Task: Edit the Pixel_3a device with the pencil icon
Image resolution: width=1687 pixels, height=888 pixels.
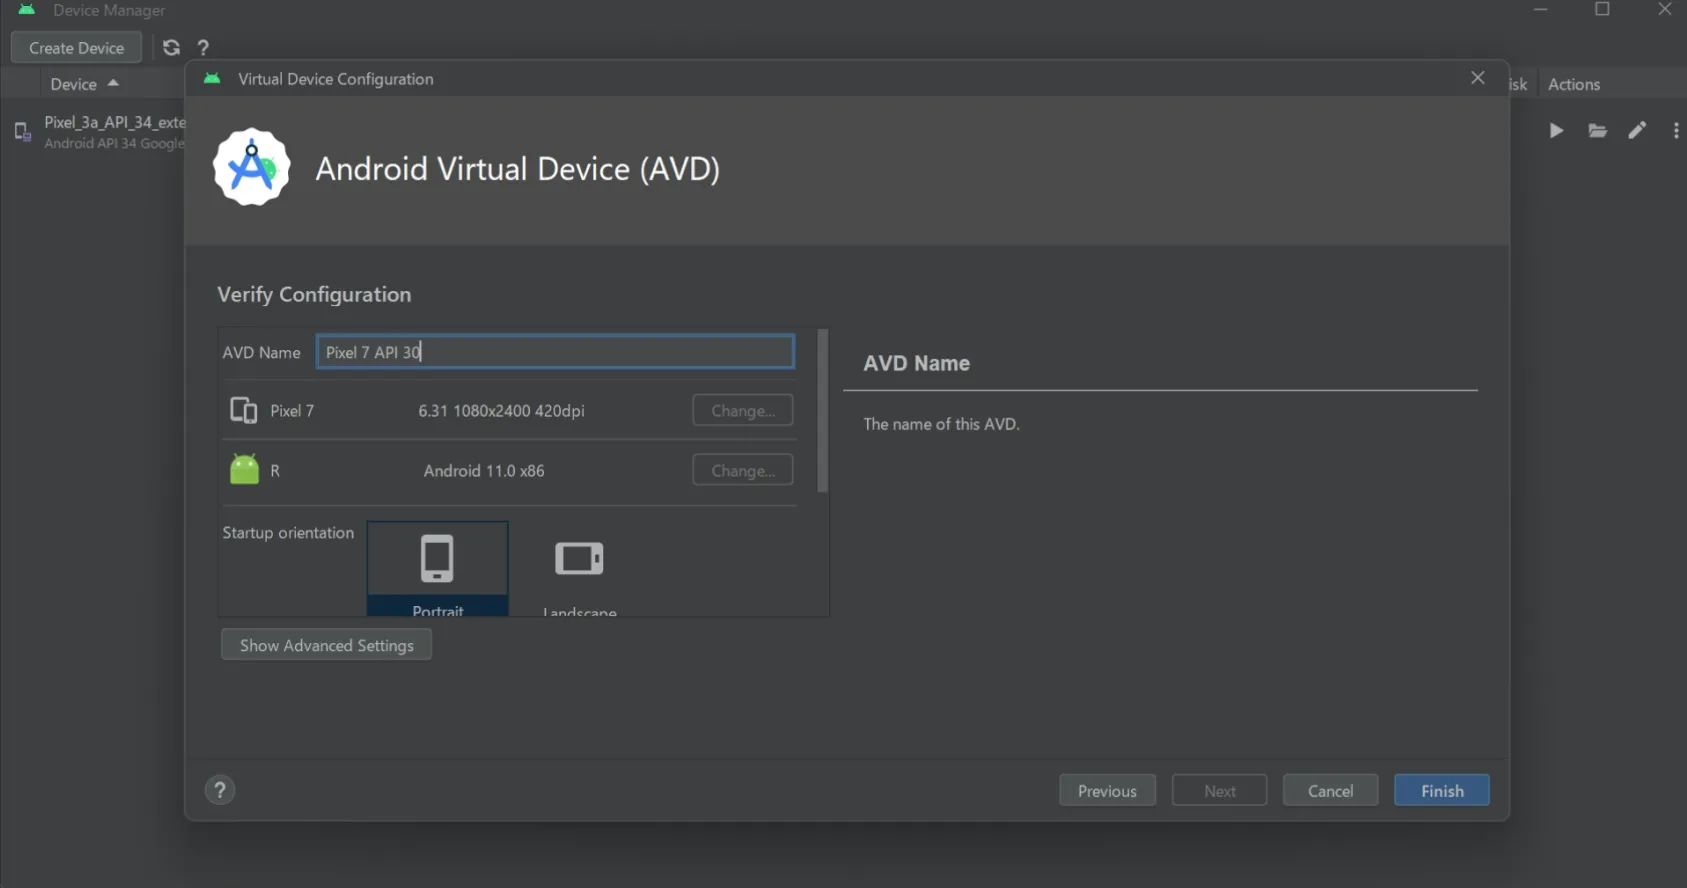Action: [1637, 131]
